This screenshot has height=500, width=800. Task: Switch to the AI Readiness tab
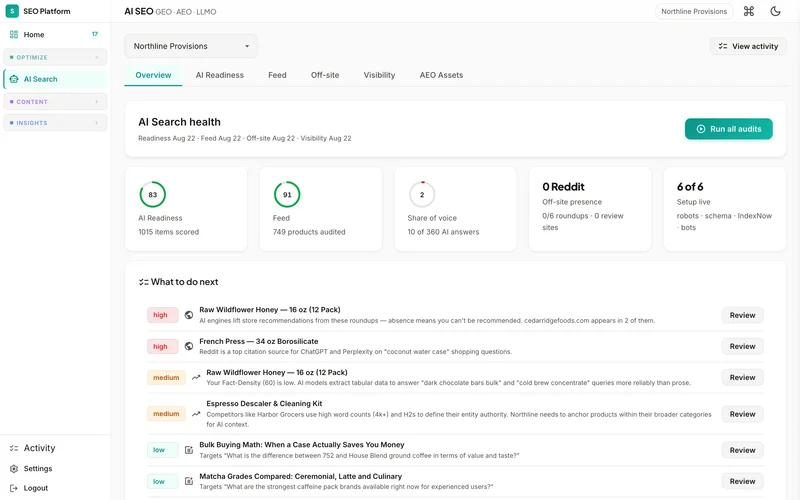coord(219,75)
